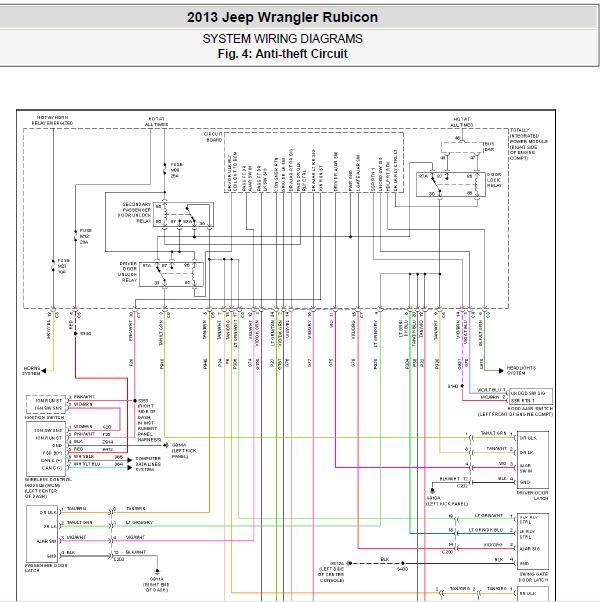
Task: Click the 'SYSTEM WIRING DIAGRAMS' heading
Action: click(x=283, y=39)
